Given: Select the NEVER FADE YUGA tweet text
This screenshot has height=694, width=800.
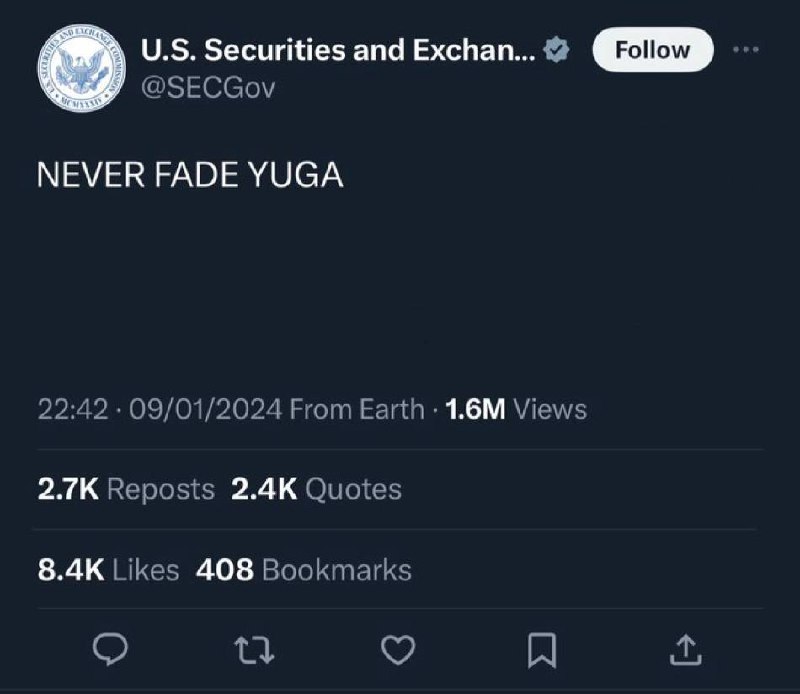Looking at the screenshot, I should click(190, 175).
